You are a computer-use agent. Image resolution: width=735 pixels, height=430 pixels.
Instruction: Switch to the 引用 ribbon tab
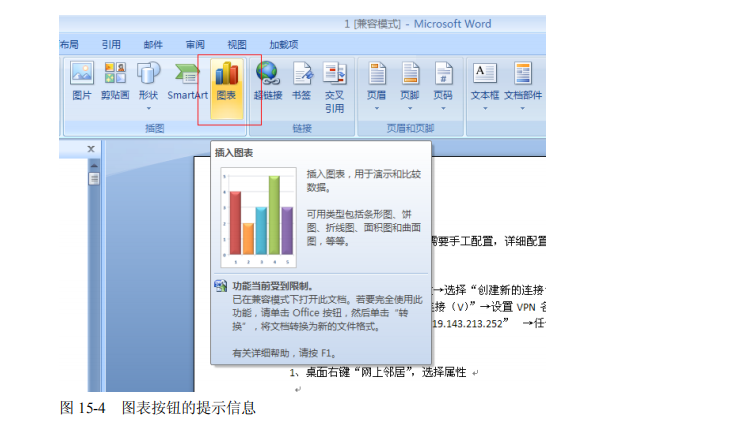point(111,45)
